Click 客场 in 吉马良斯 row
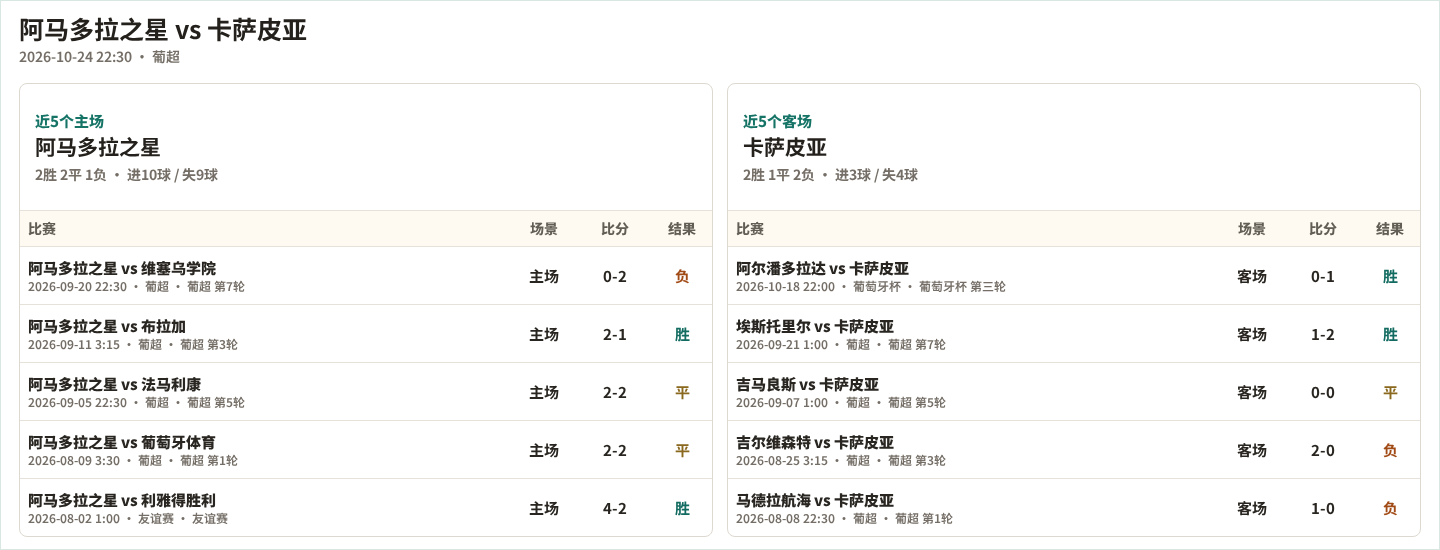Image resolution: width=1440 pixels, height=550 pixels. coord(1252,392)
